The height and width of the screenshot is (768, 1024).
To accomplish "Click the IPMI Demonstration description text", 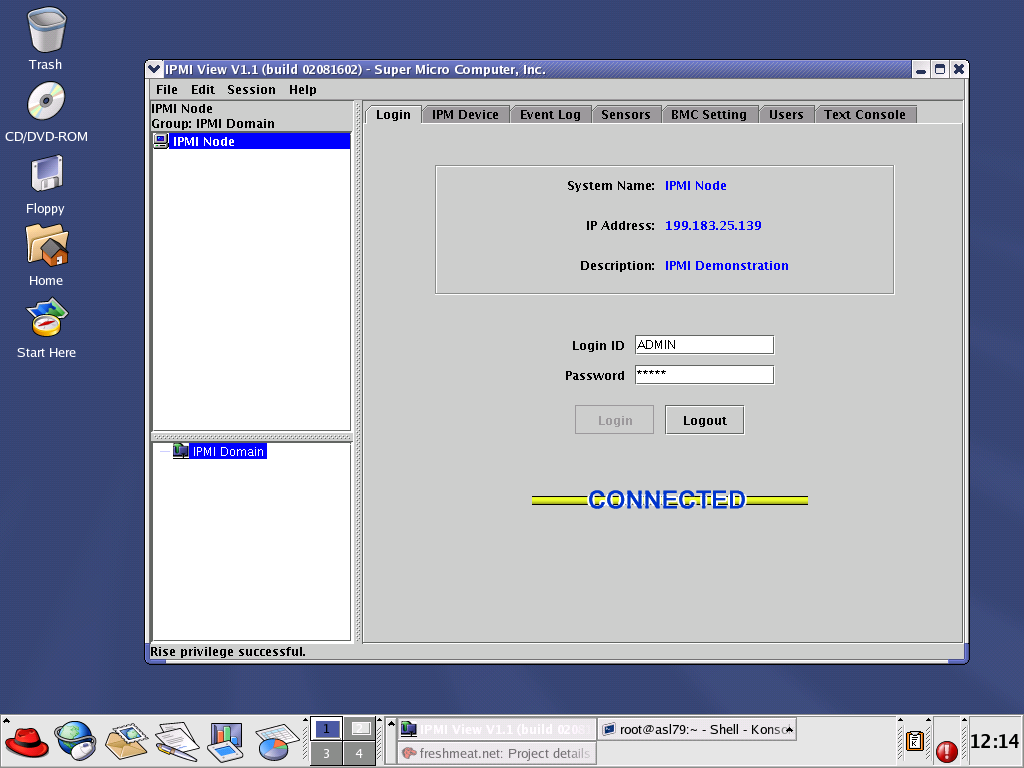I will (x=726, y=265).
